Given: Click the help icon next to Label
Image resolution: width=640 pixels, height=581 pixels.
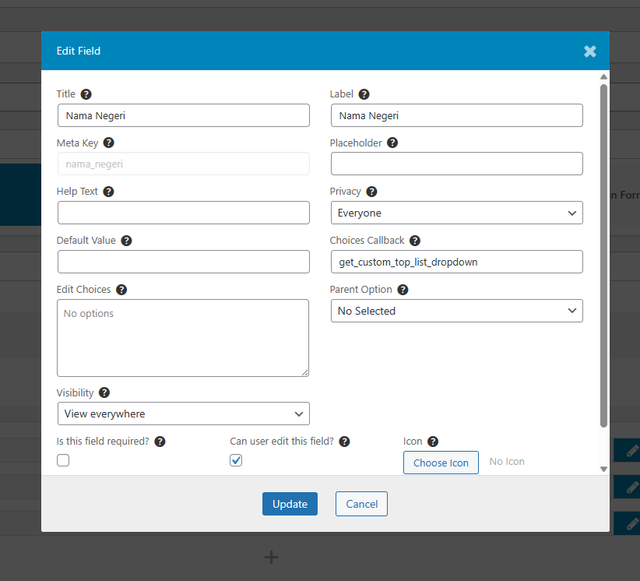Looking at the screenshot, I should point(364,94).
